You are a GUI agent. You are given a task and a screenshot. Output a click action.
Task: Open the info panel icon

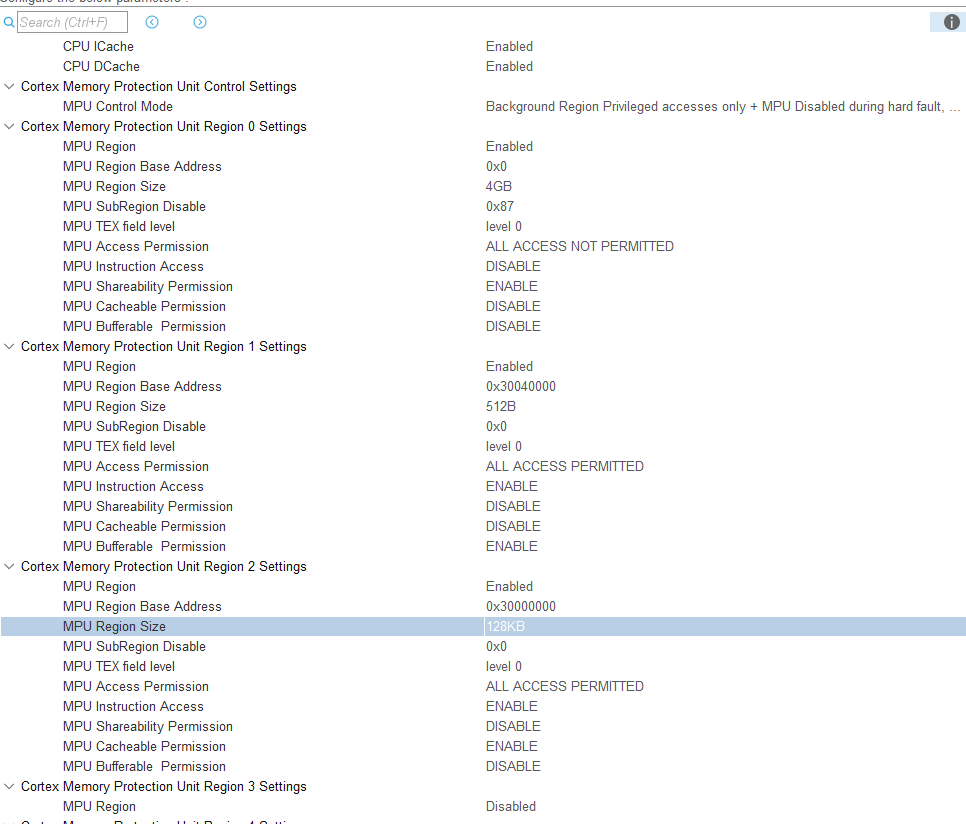(951, 22)
